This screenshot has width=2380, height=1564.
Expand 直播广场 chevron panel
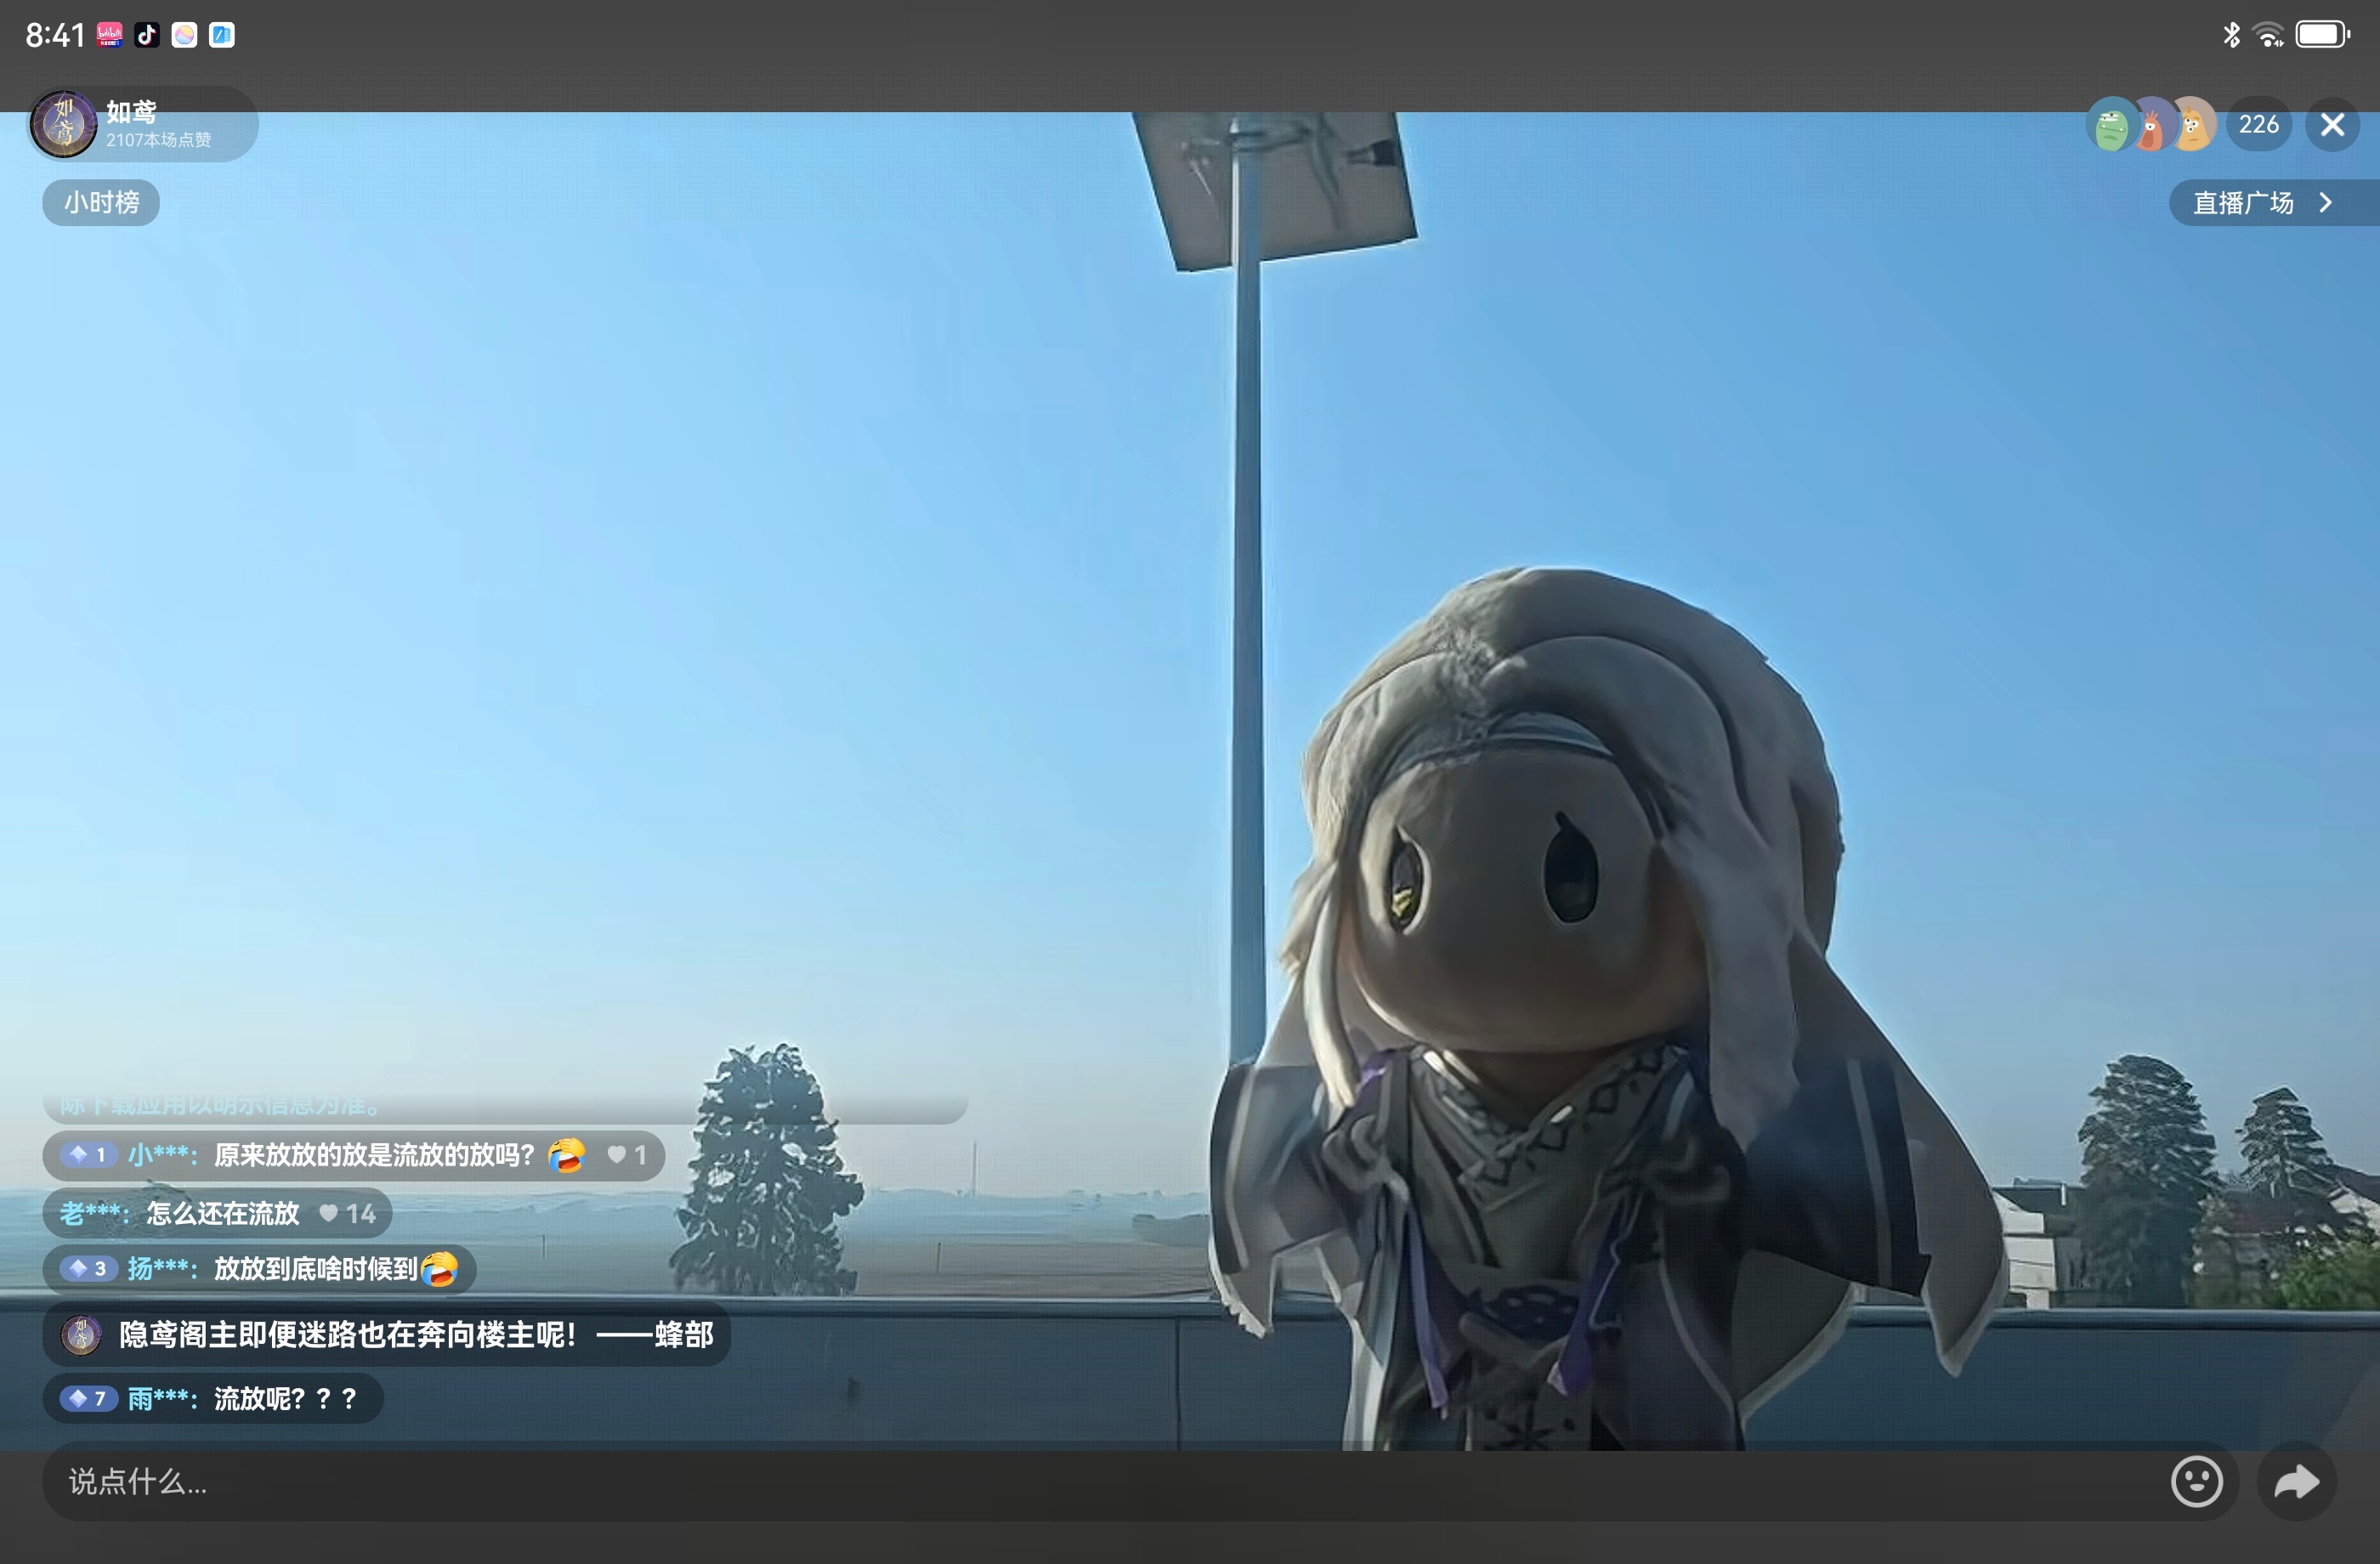2325,203
